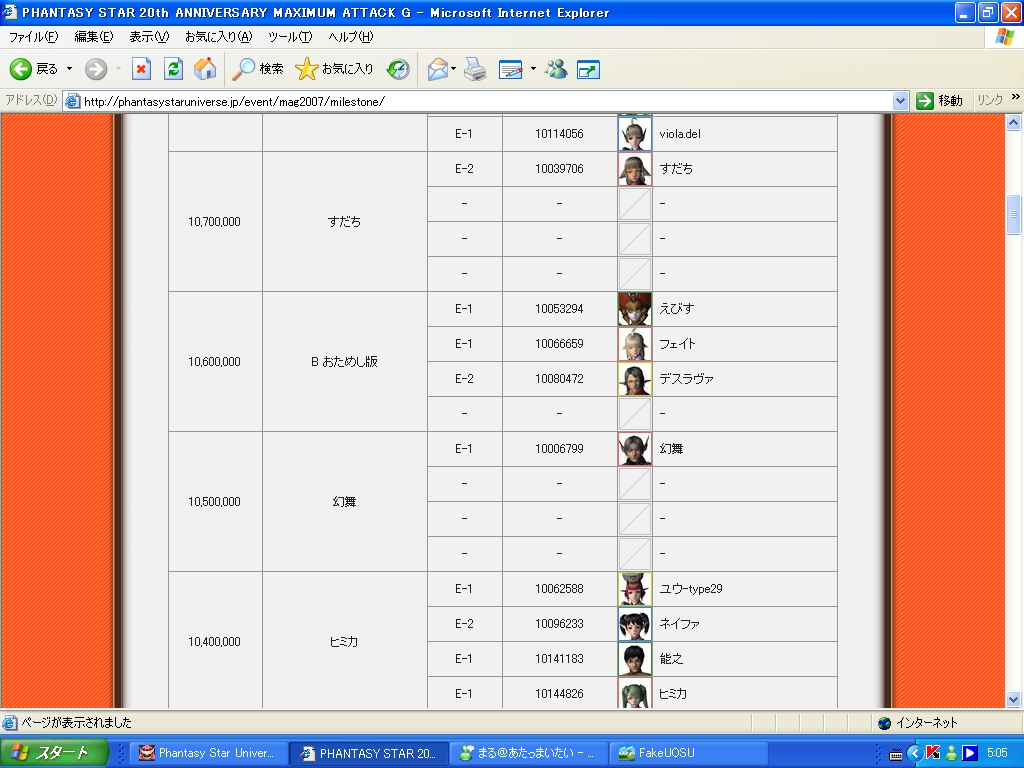Open 検索 search panel
The image size is (1024, 768).
[258, 69]
